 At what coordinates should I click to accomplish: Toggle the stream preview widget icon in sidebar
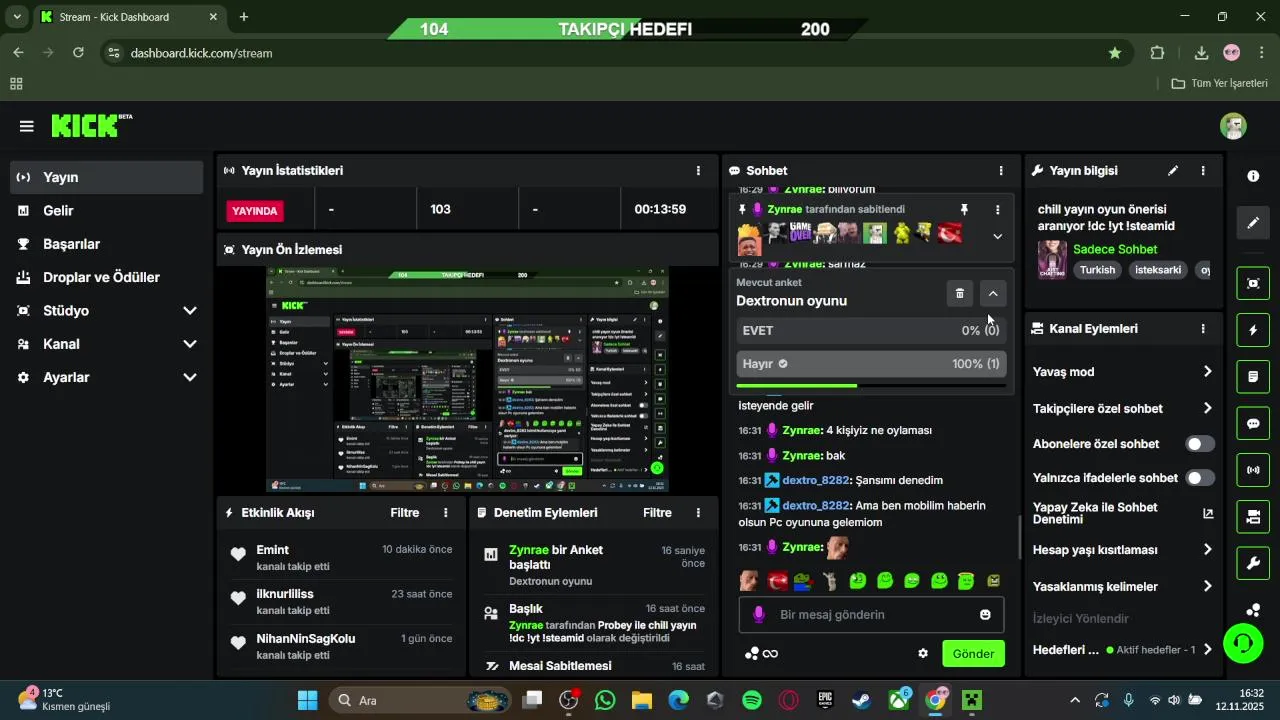1253,283
